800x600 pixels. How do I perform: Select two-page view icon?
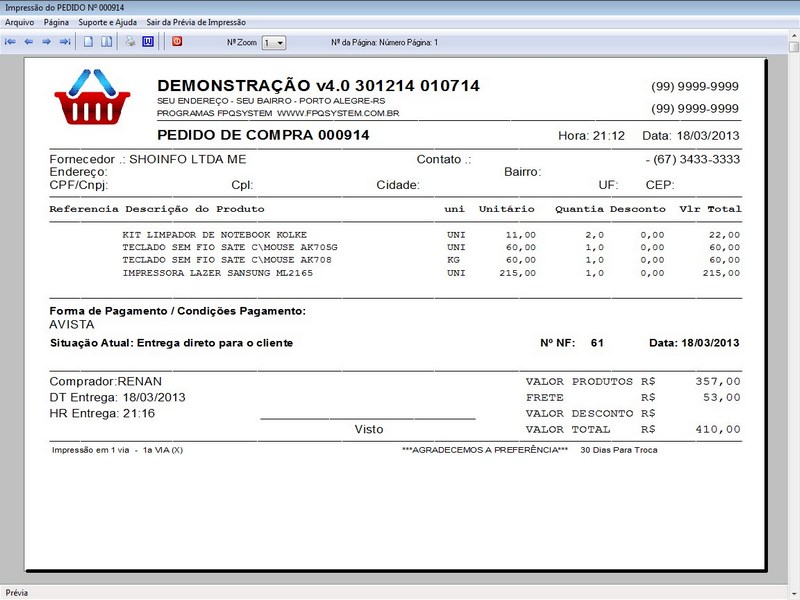106,42
